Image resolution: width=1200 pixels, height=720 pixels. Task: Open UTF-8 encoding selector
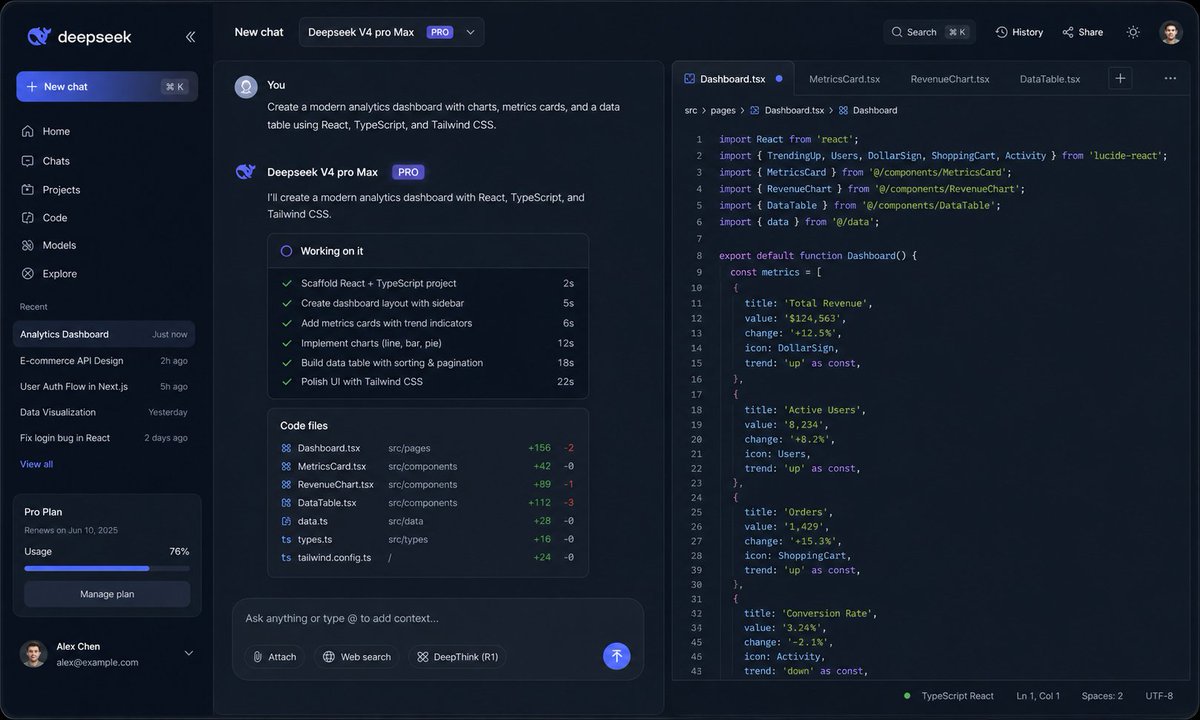click(x=1159, y=695)
